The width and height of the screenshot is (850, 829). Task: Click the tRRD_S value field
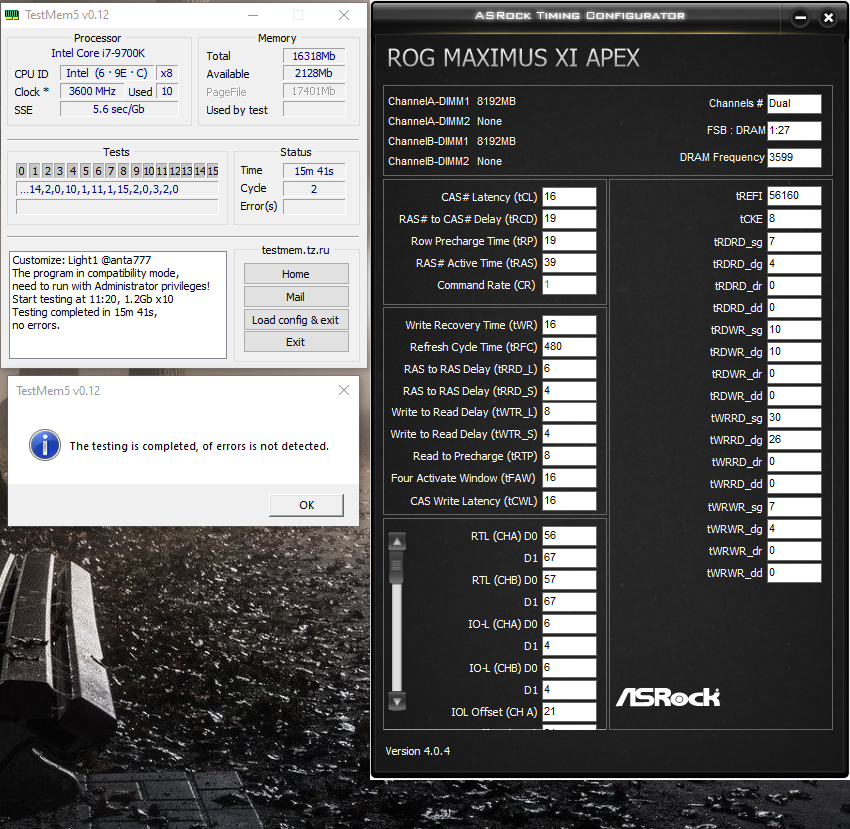(569, 390)
